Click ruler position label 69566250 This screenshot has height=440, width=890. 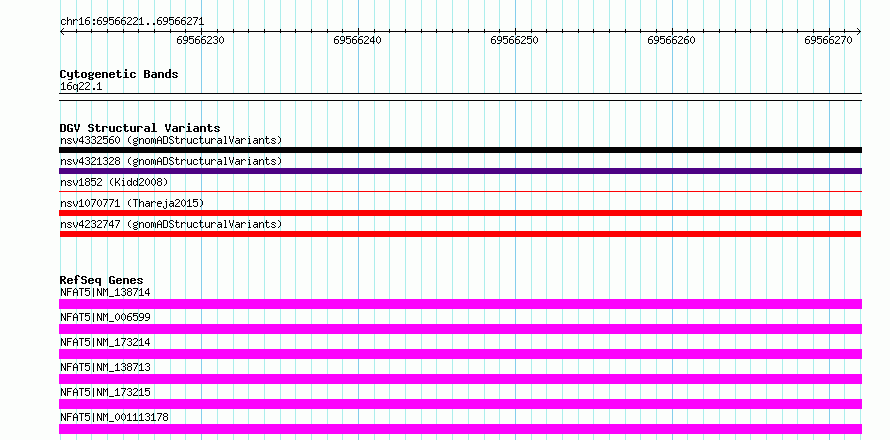coord(514,40)
